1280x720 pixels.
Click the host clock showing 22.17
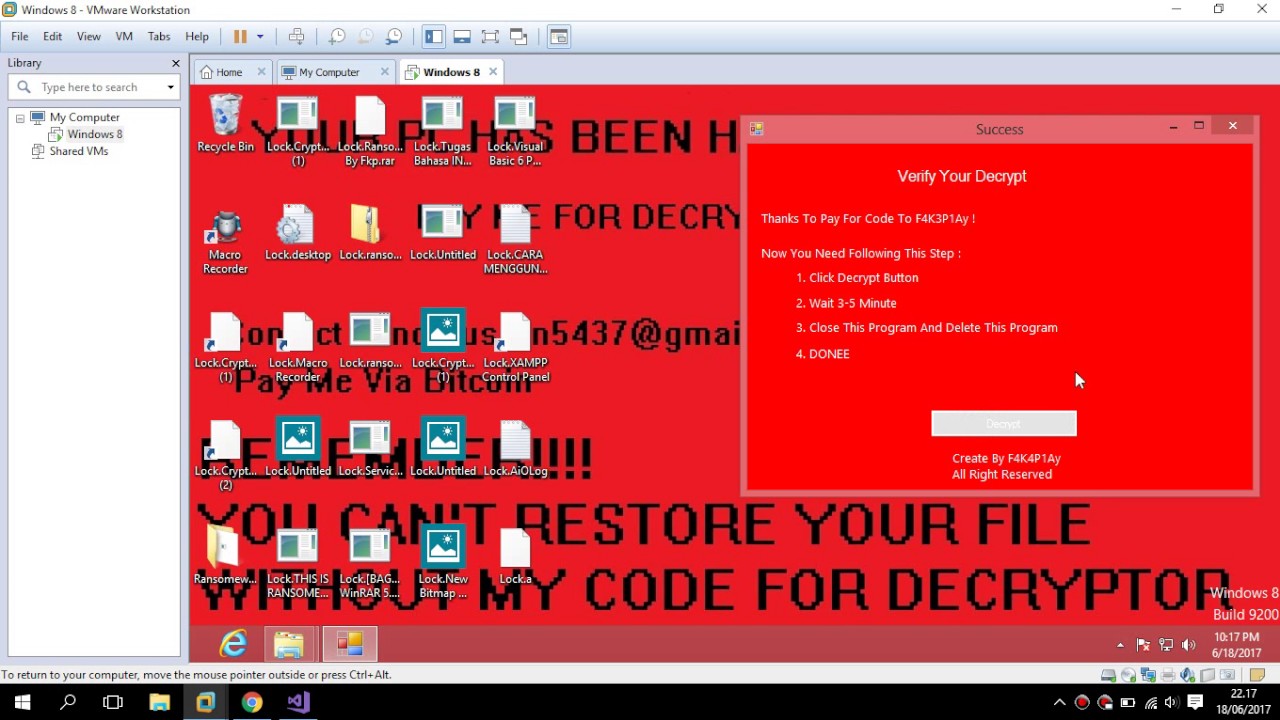1243,701
